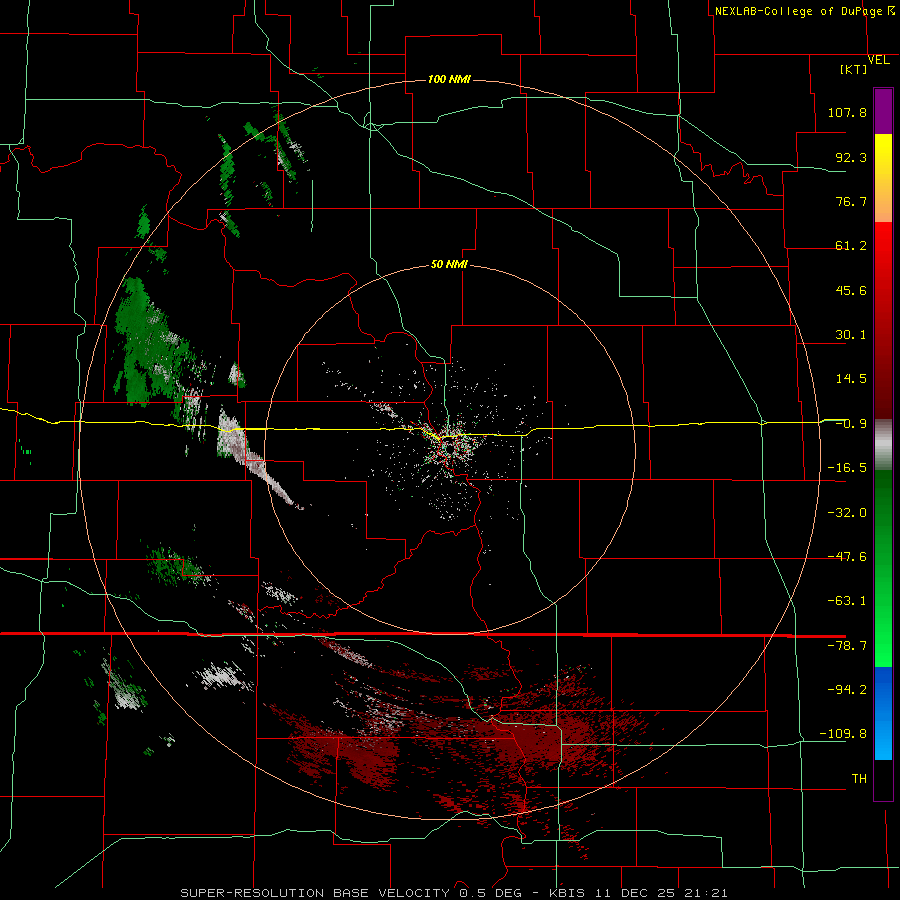Viewport: 900px width, 900px height.
Task: Click the -63.1 velocity scale value
Action: pos(847,601)
